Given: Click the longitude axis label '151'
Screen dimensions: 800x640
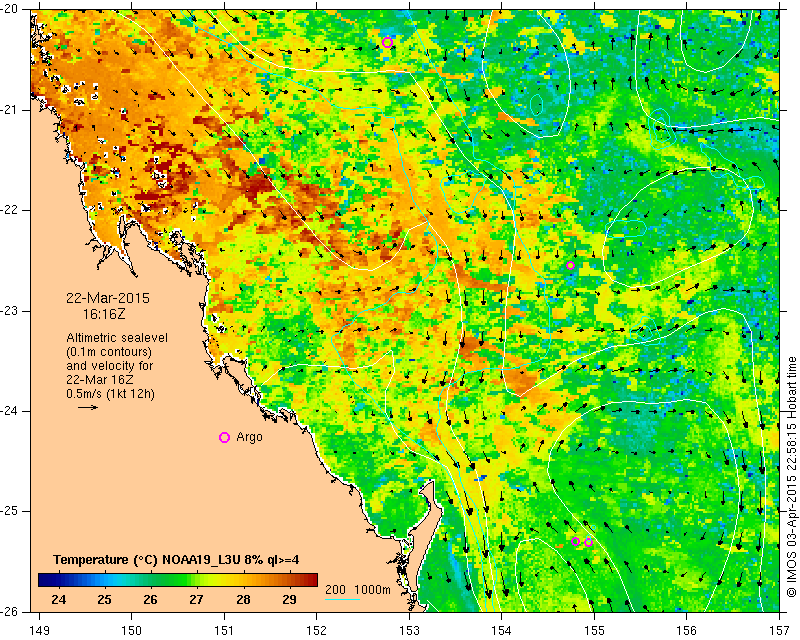Looking at the screenshot, I should pos(224,631).
